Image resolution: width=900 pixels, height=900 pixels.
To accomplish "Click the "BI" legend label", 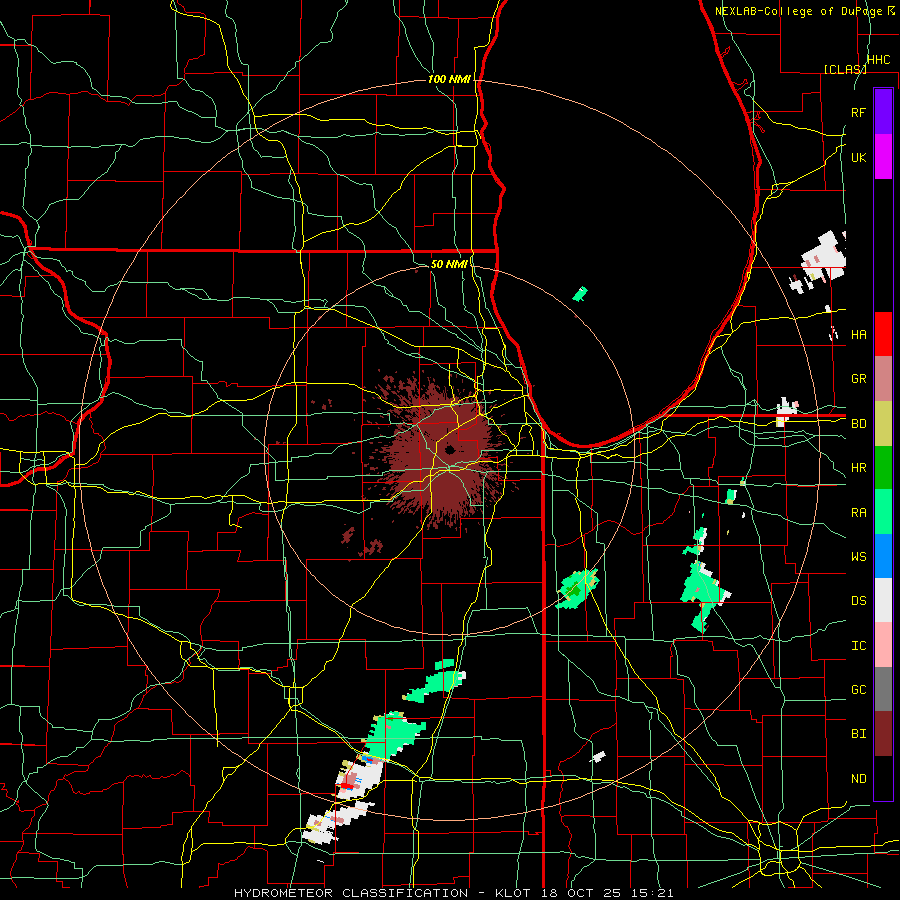I will [858, 734].
